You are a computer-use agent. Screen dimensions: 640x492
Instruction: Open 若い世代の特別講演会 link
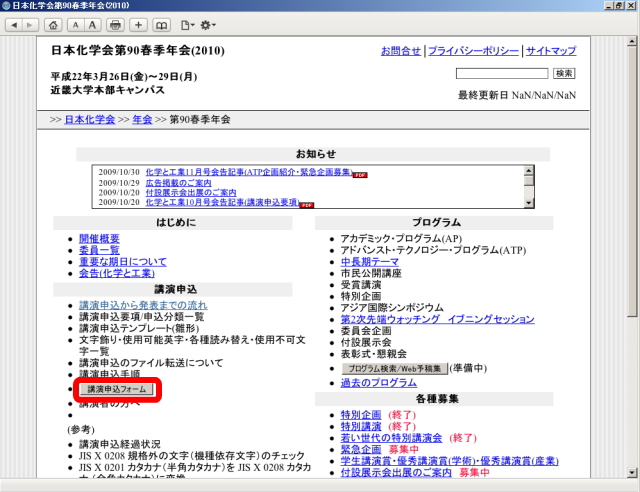(391, 438)
